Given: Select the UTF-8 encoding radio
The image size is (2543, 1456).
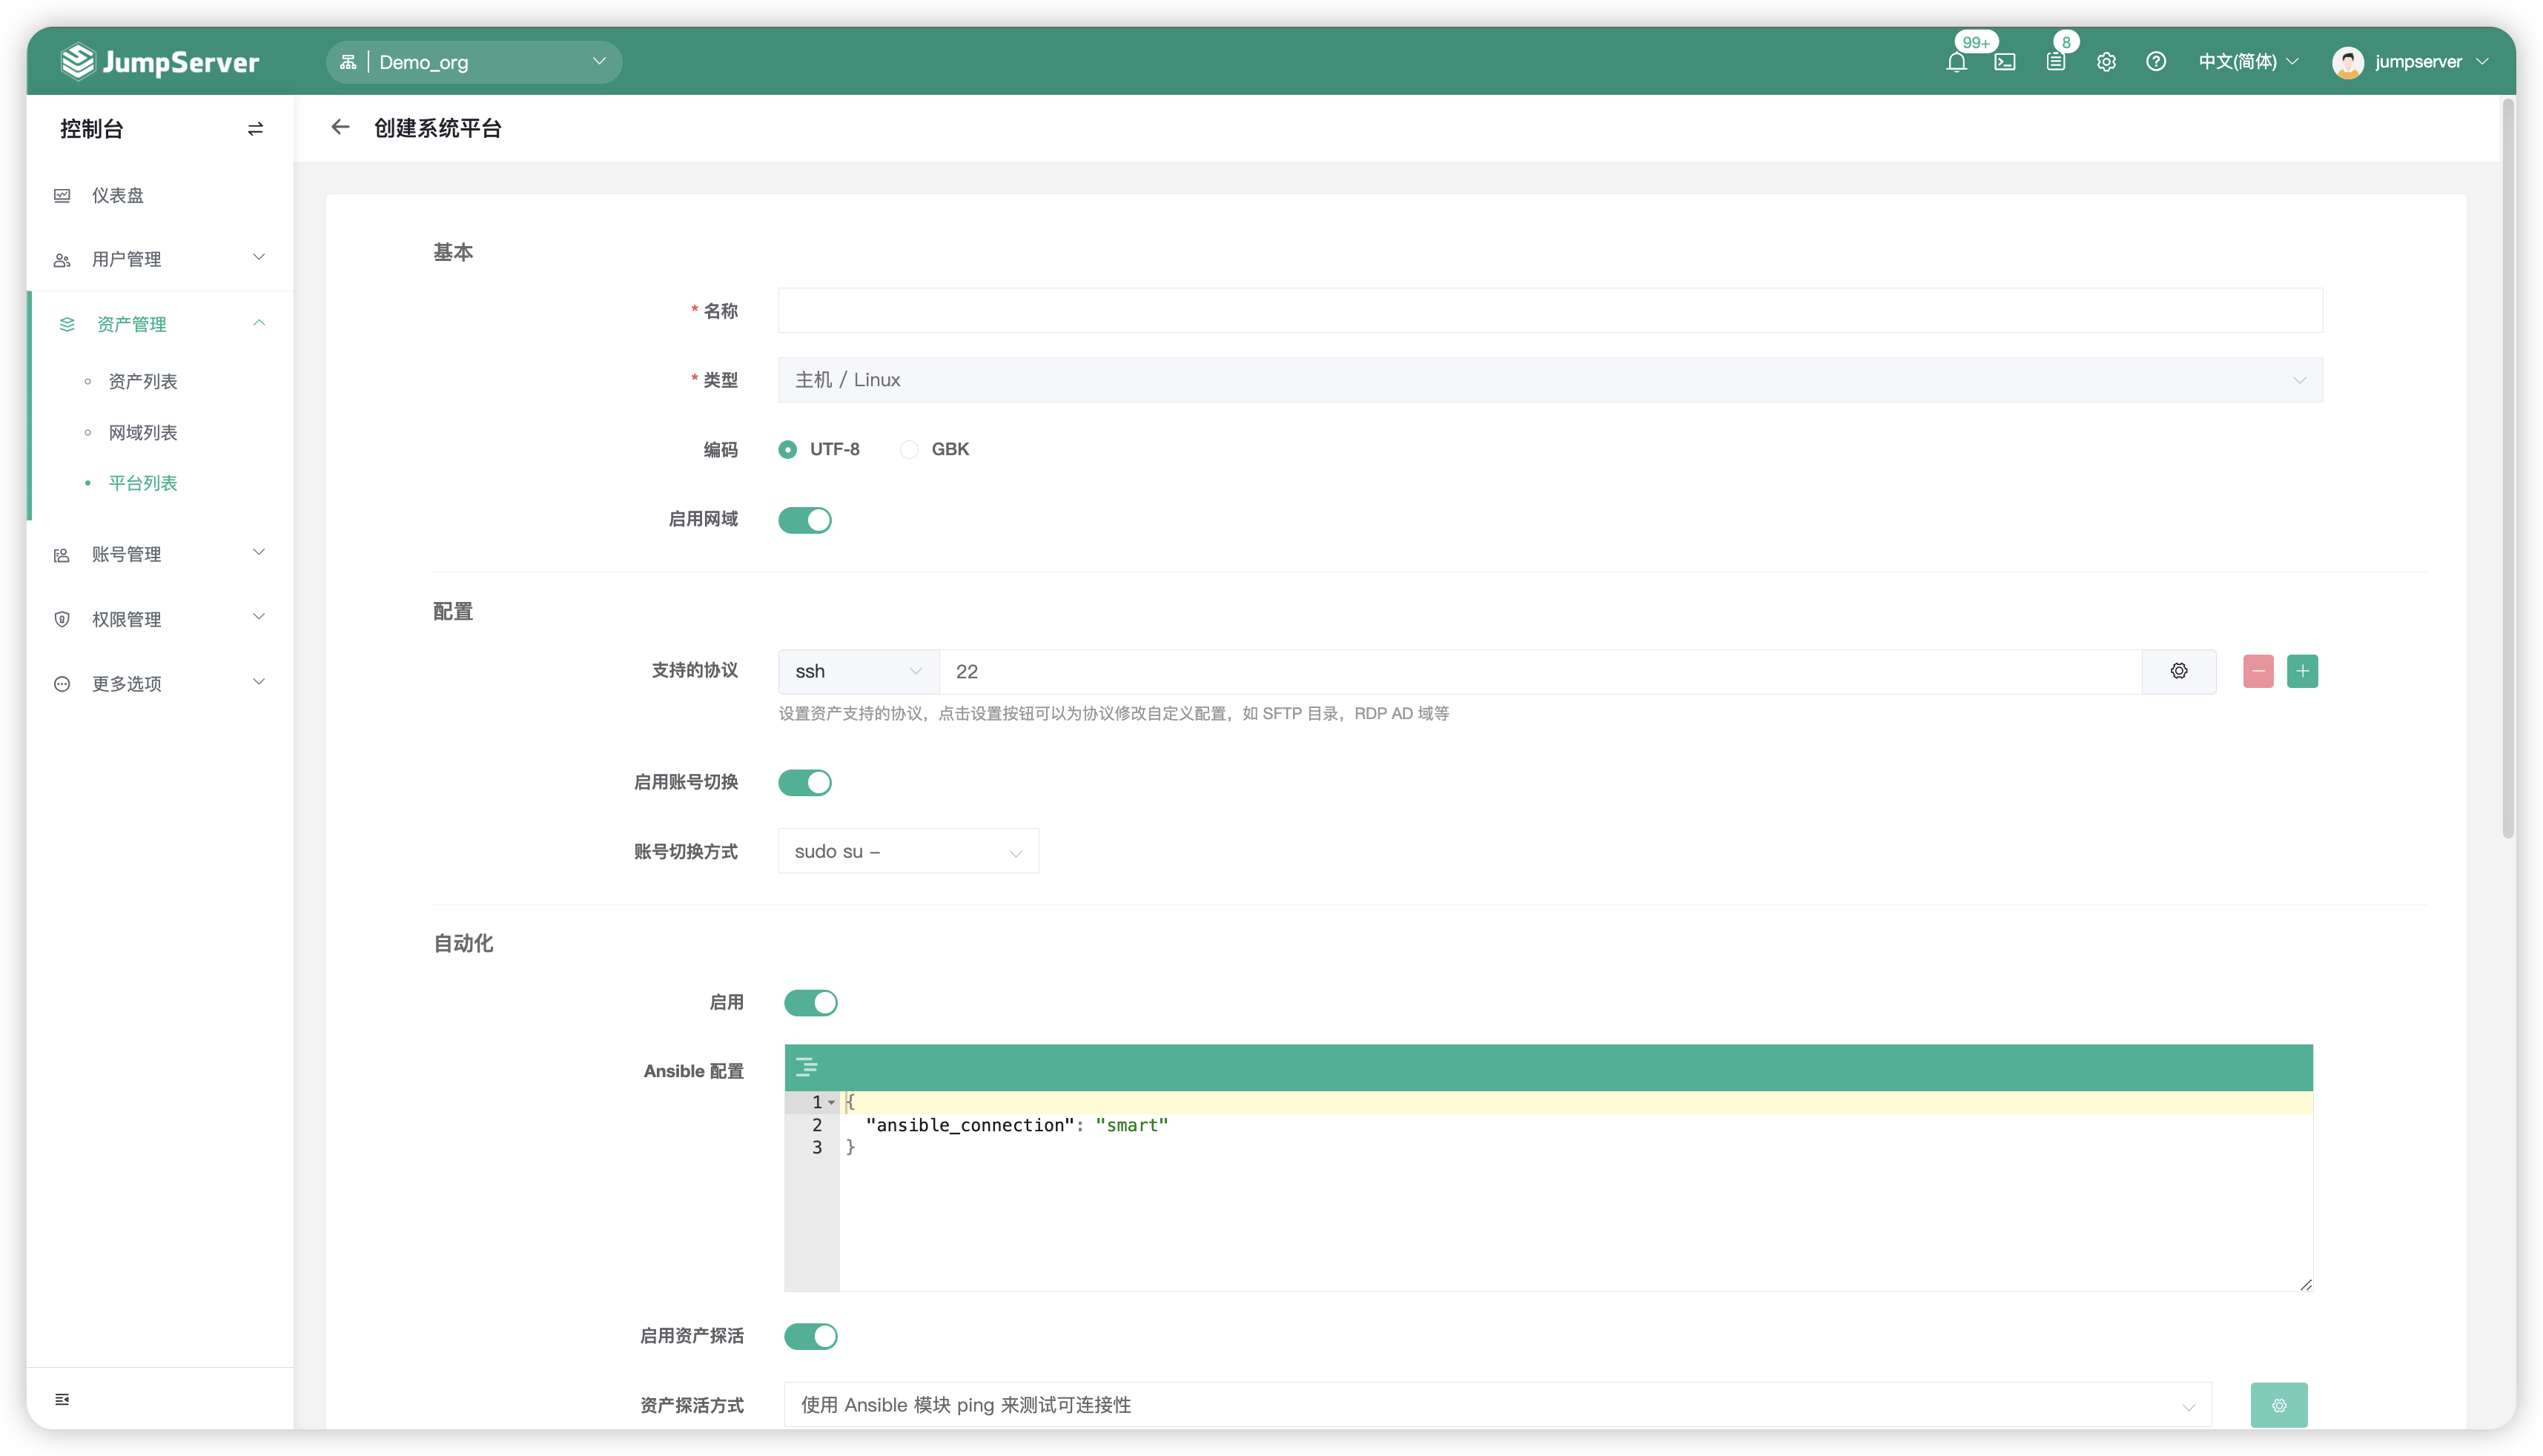Looking at the screenshot, I should point(788,449).
